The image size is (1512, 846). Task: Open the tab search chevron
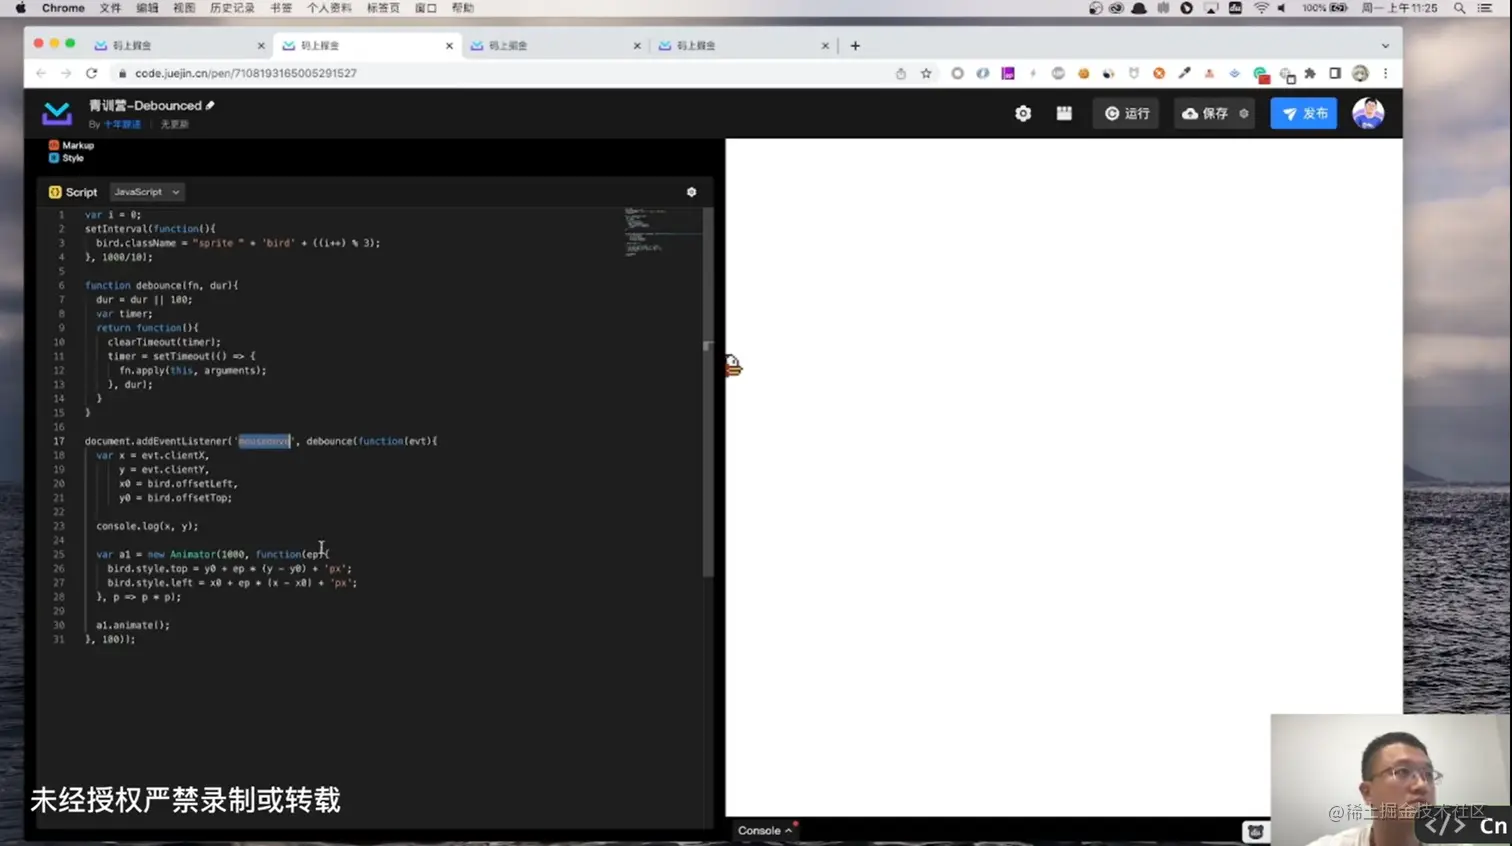(x=1385, y=46)
